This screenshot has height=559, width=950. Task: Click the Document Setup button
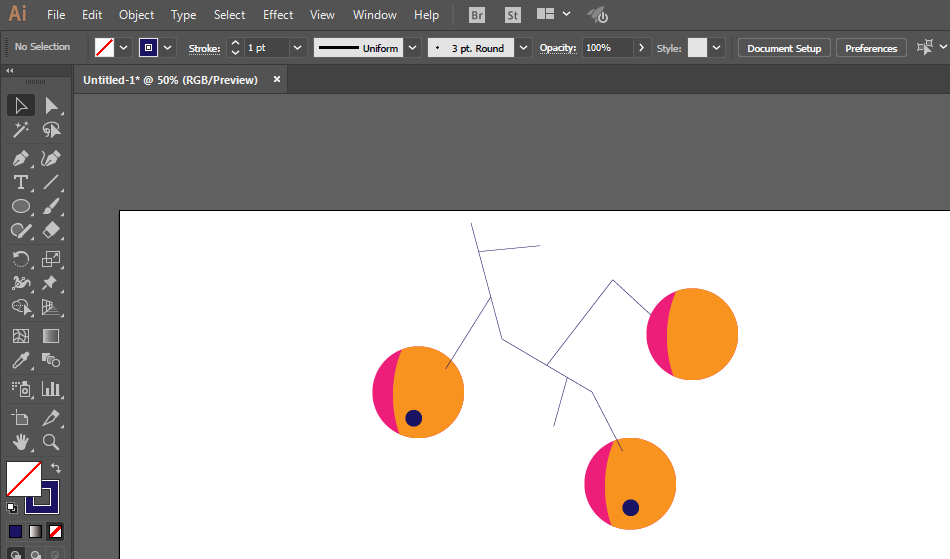[x=784, y=48]
